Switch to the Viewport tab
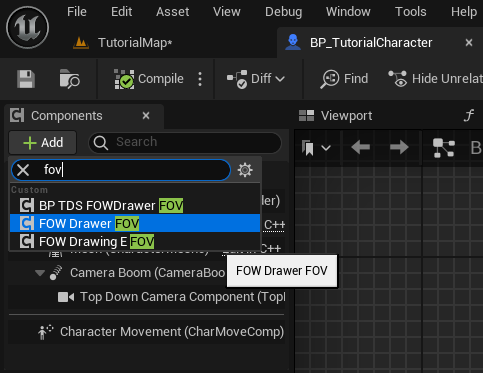The height and width of the screenshot is (373, 483). [335, 116]
